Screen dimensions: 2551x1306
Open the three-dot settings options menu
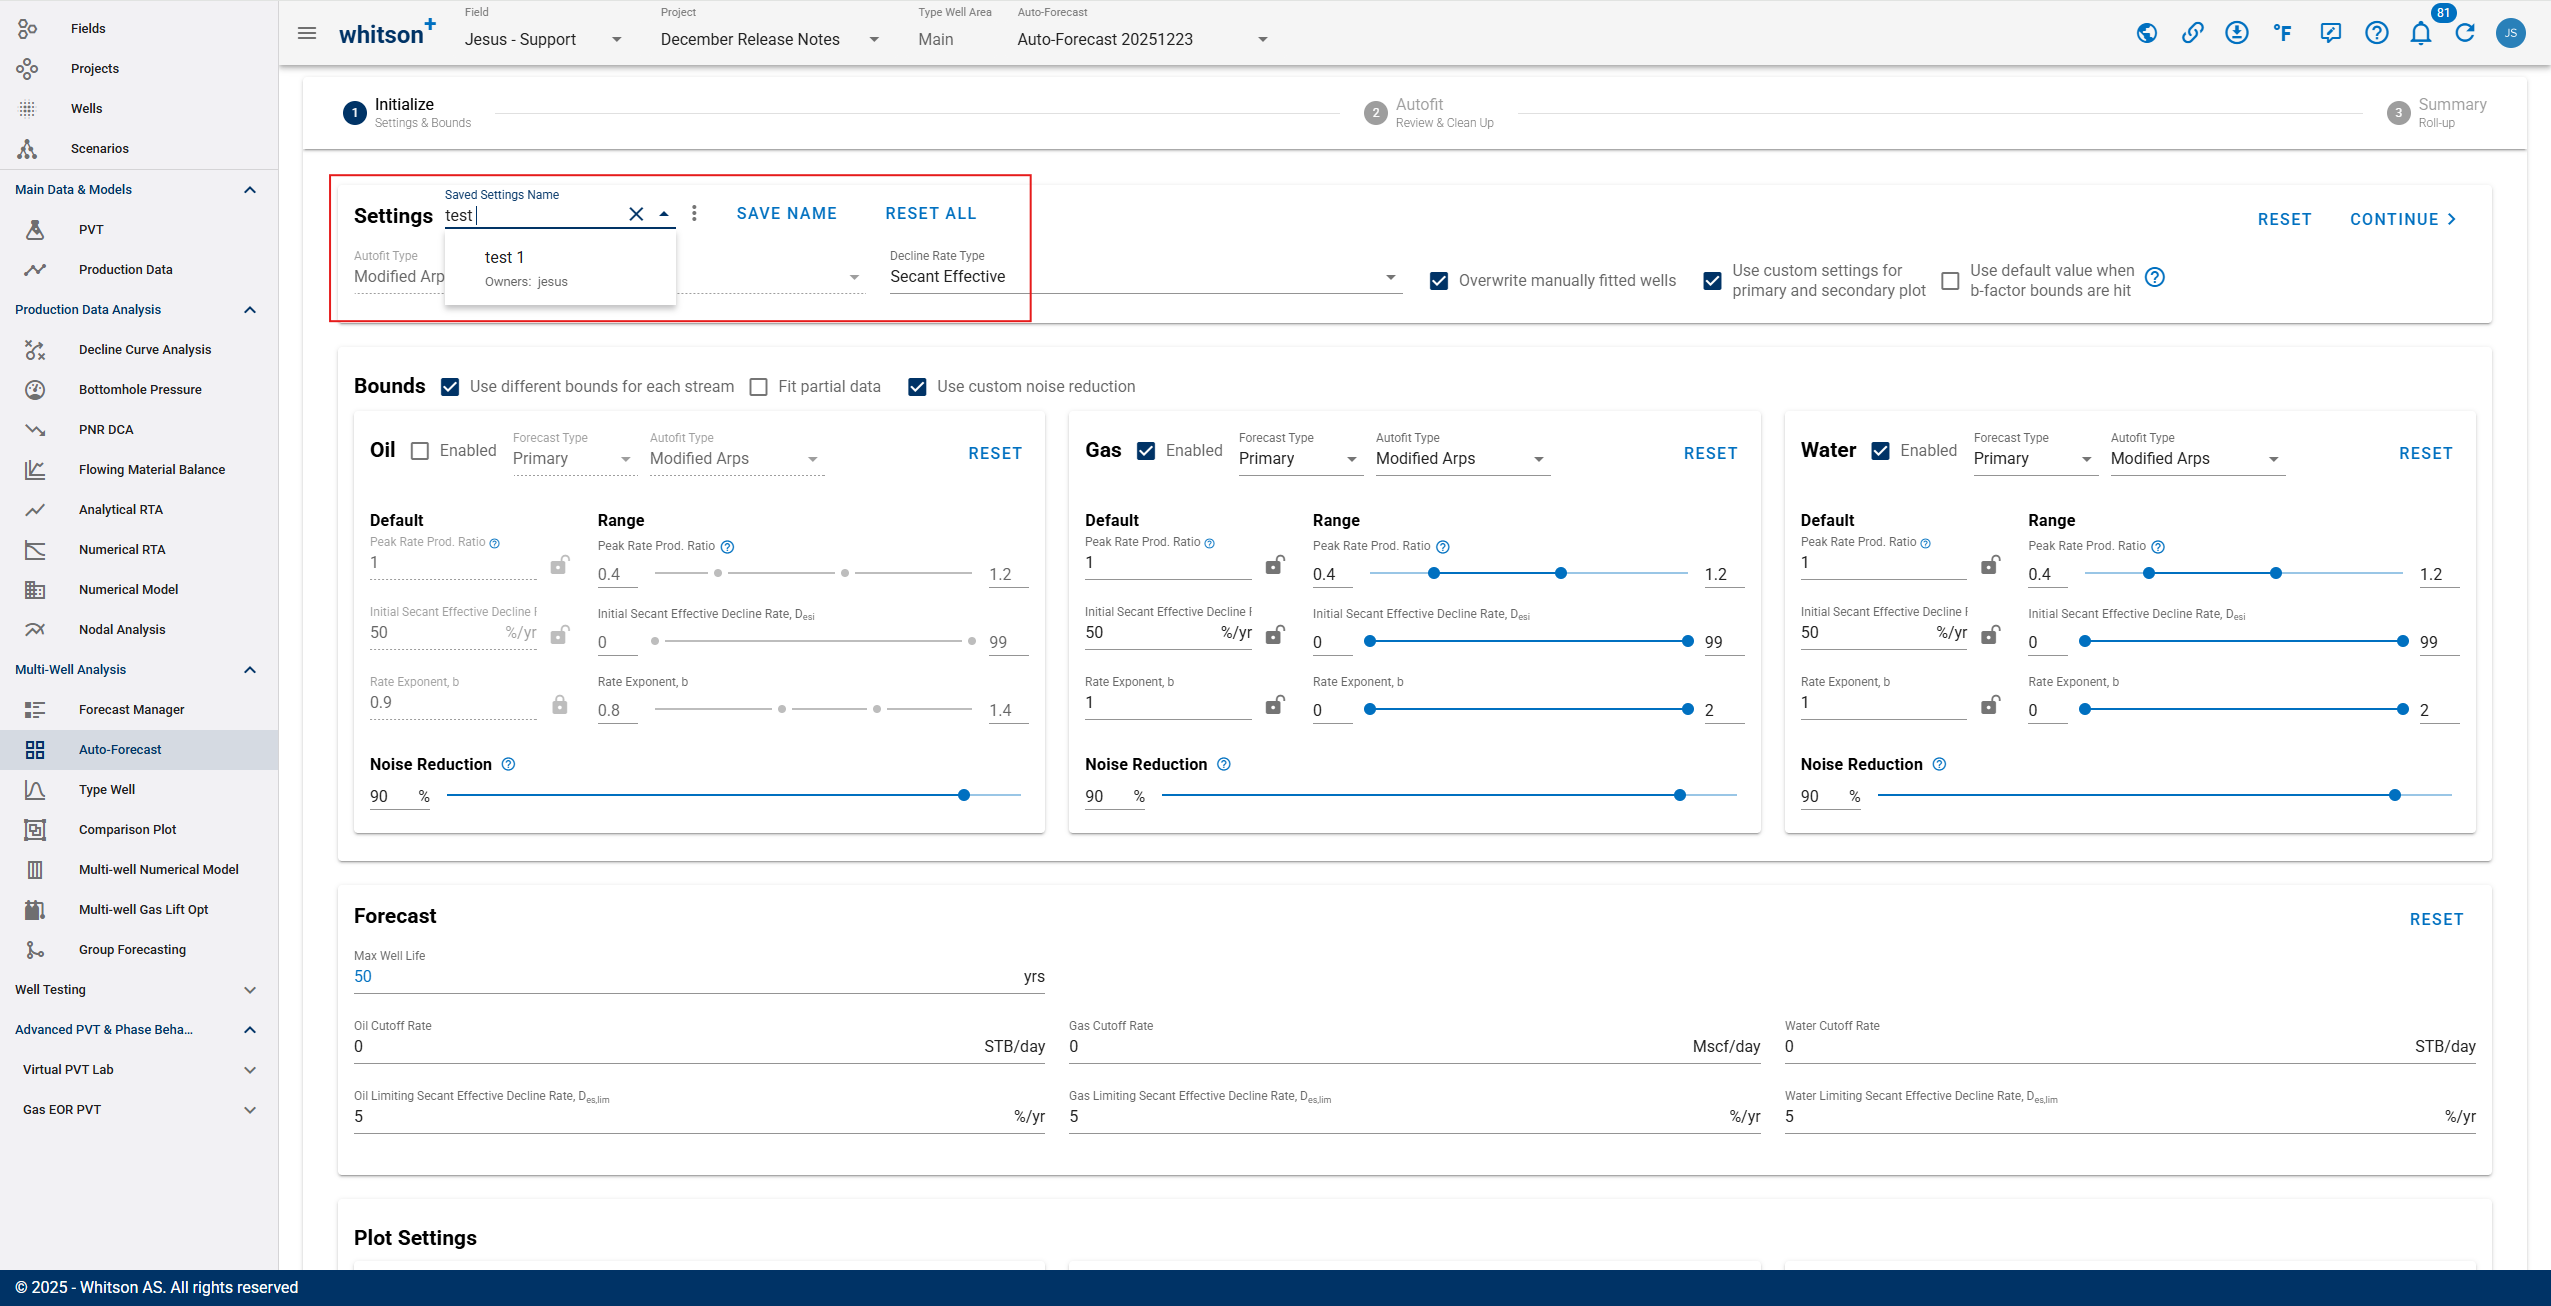694,213
